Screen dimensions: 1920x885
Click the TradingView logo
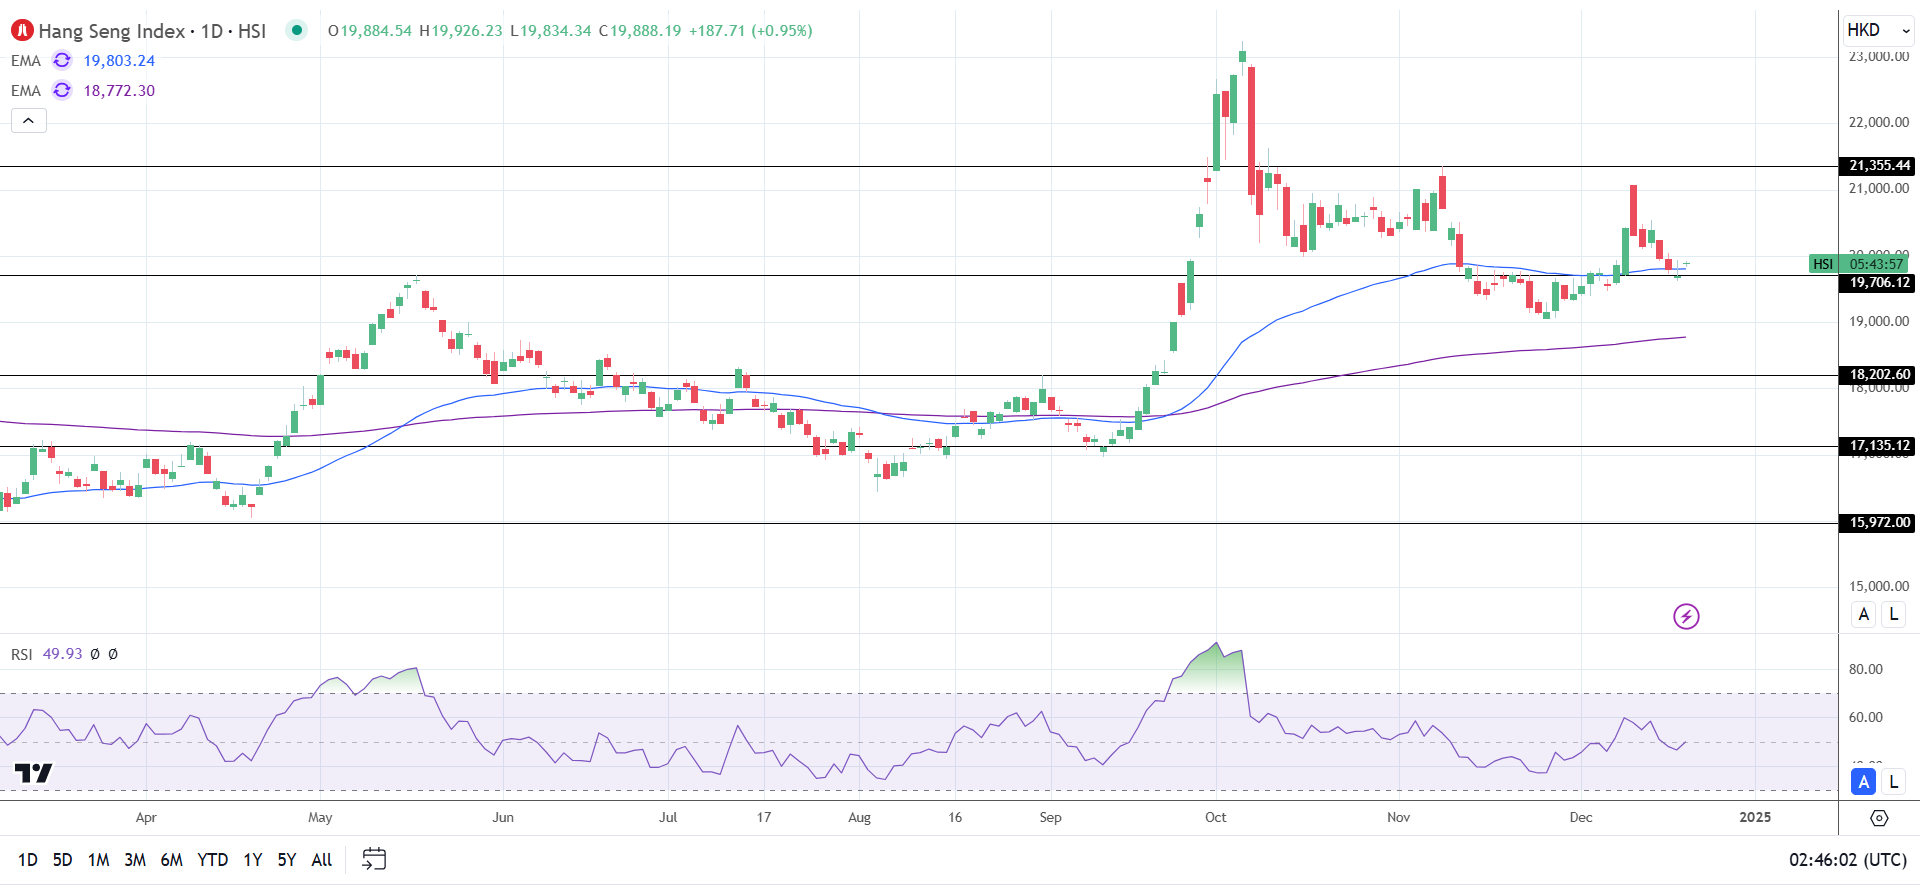(x=33, y=773)
